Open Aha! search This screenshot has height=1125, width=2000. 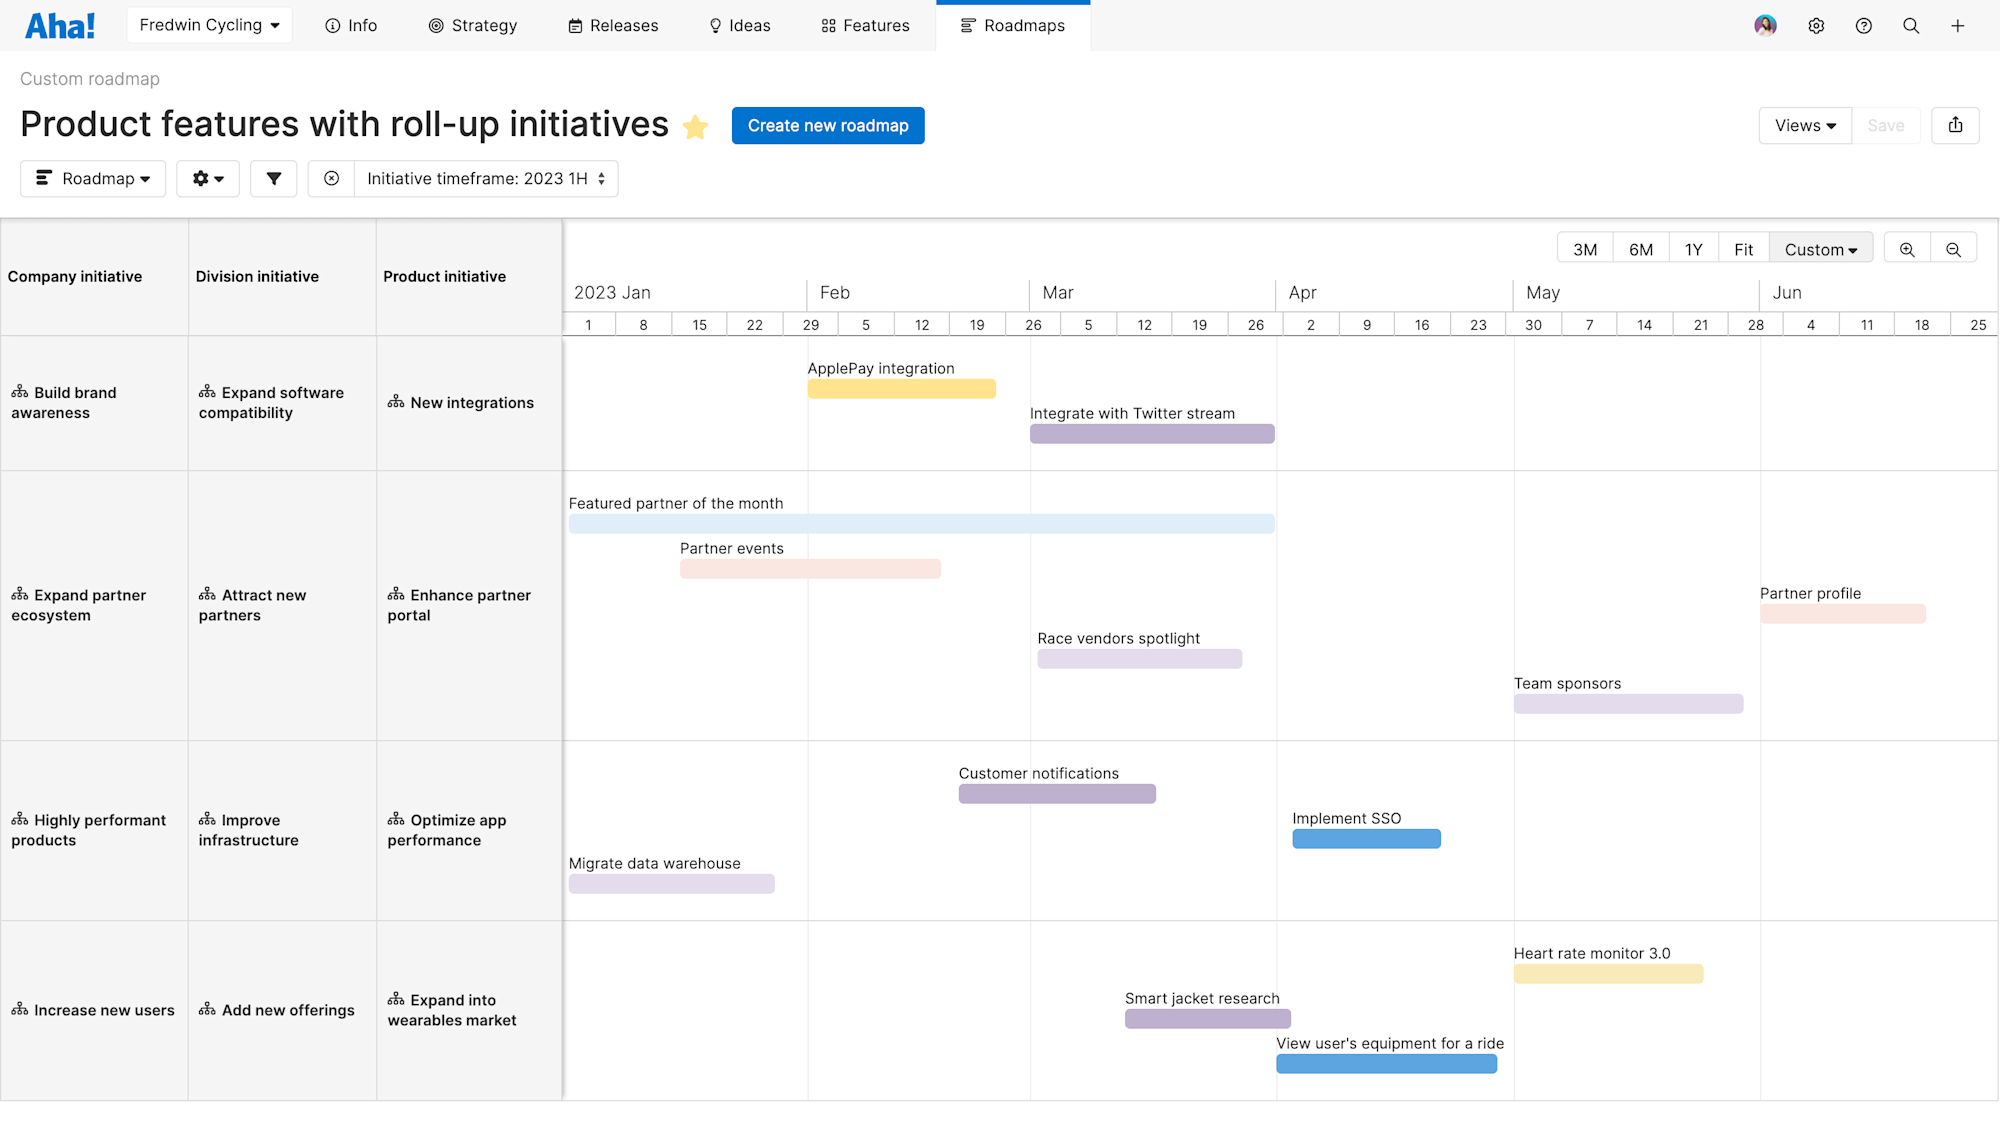[x=1911, y=25]
